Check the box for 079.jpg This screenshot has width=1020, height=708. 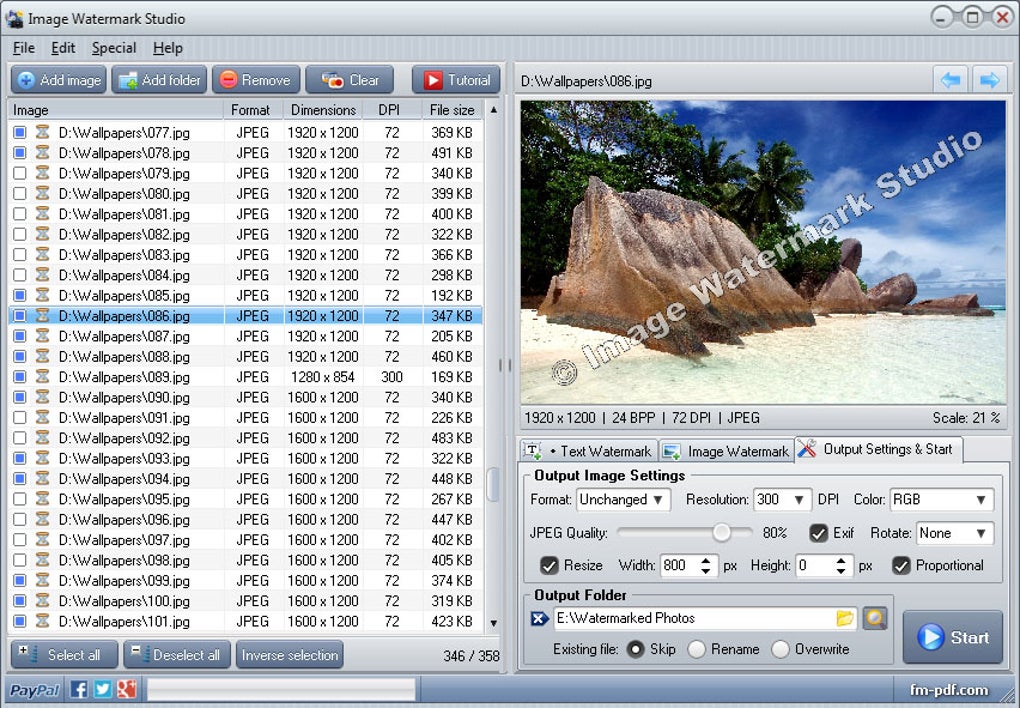click(20, 173)
